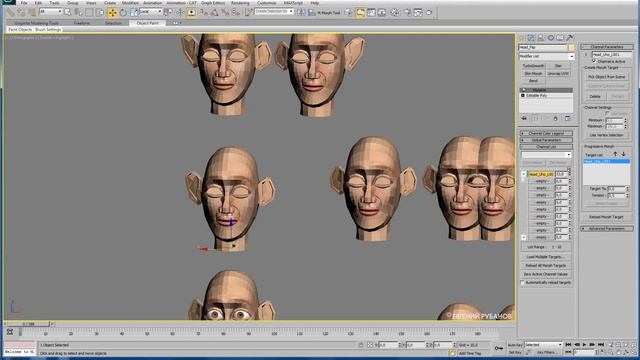Toggle Channel is Active checkbox
The width and height of the screenshot is (640, 360).
(594, 61)
